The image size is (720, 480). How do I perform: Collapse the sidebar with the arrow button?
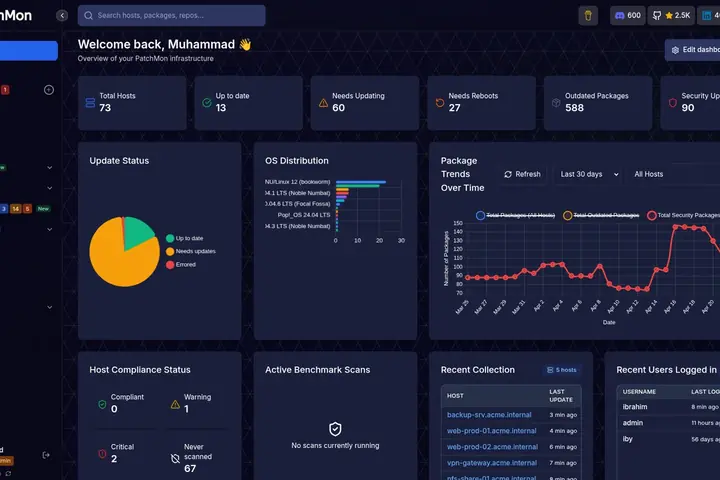click(62, 16)
